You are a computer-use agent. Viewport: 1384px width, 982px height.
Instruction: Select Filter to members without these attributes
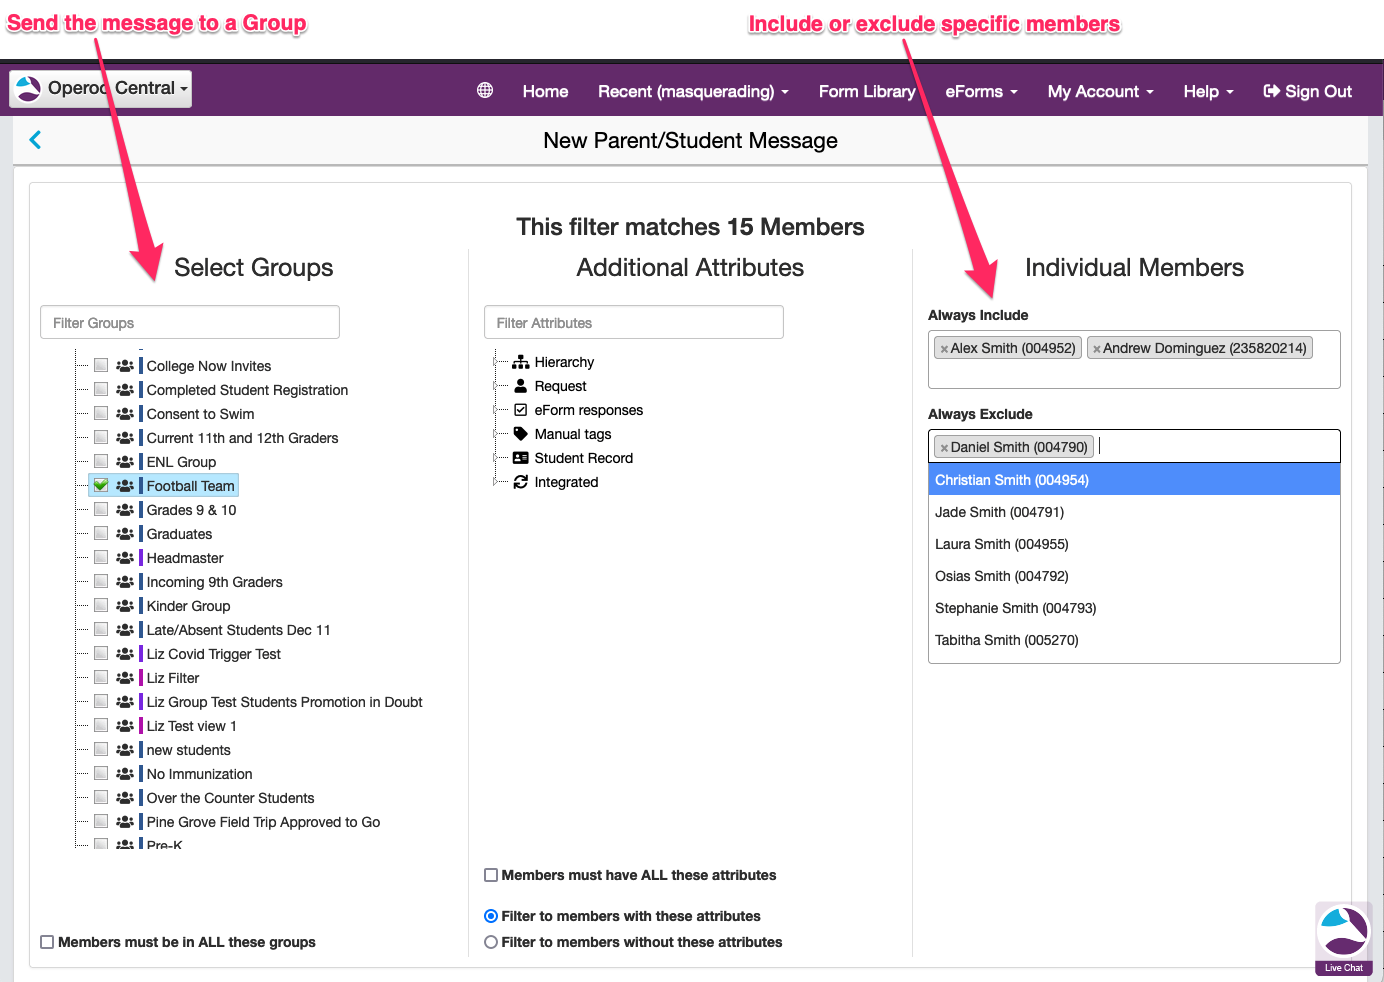coord(491,942)
